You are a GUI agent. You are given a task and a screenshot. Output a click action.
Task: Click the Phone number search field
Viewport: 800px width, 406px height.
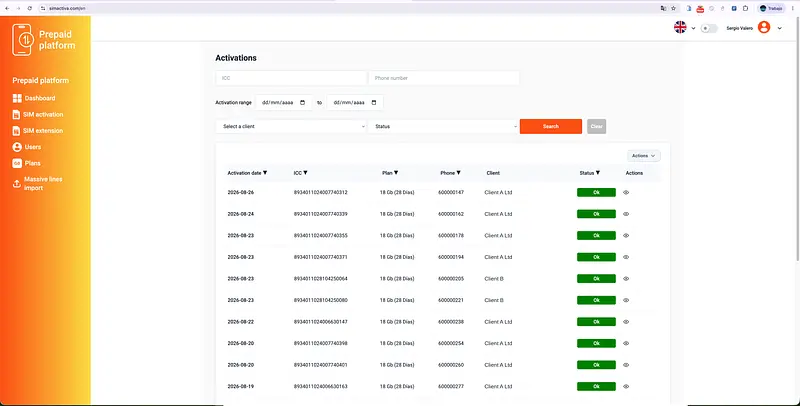point(444,78)
